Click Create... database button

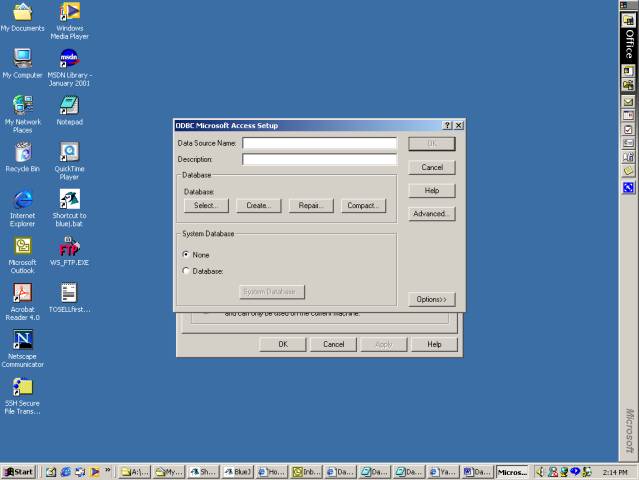258,206
